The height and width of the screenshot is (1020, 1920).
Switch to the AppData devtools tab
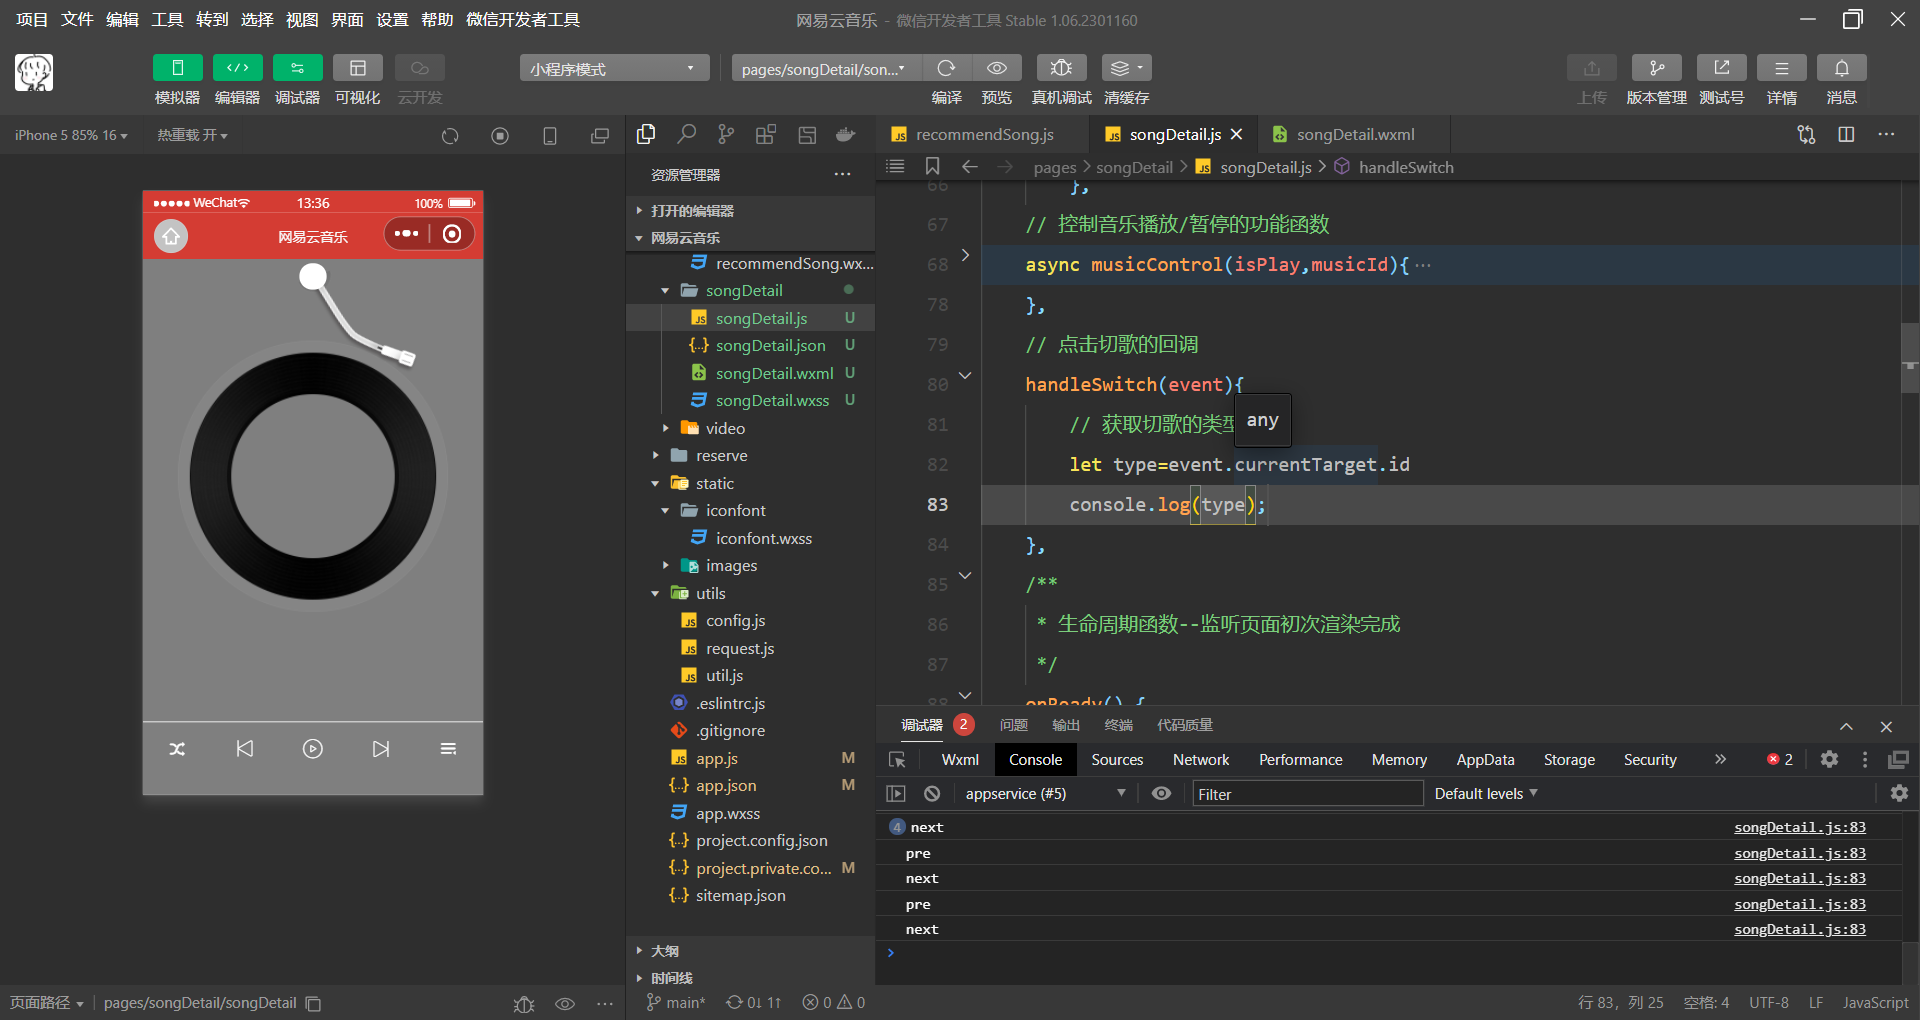point(1485,760)
